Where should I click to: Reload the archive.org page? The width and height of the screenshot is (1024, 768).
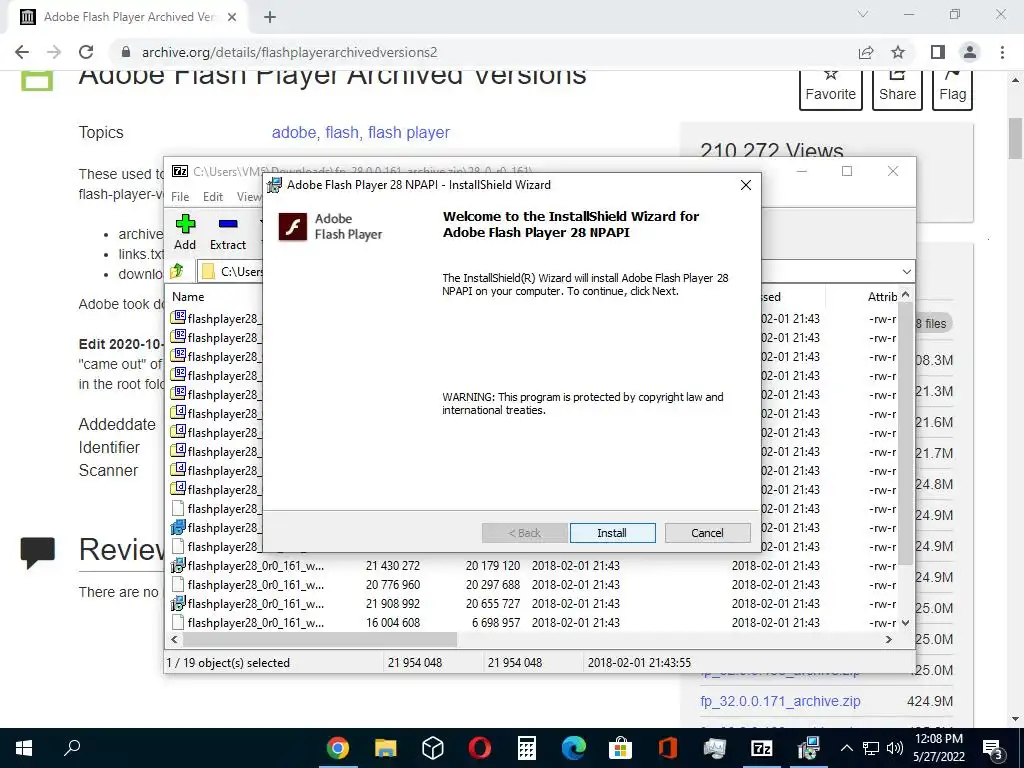86,52
